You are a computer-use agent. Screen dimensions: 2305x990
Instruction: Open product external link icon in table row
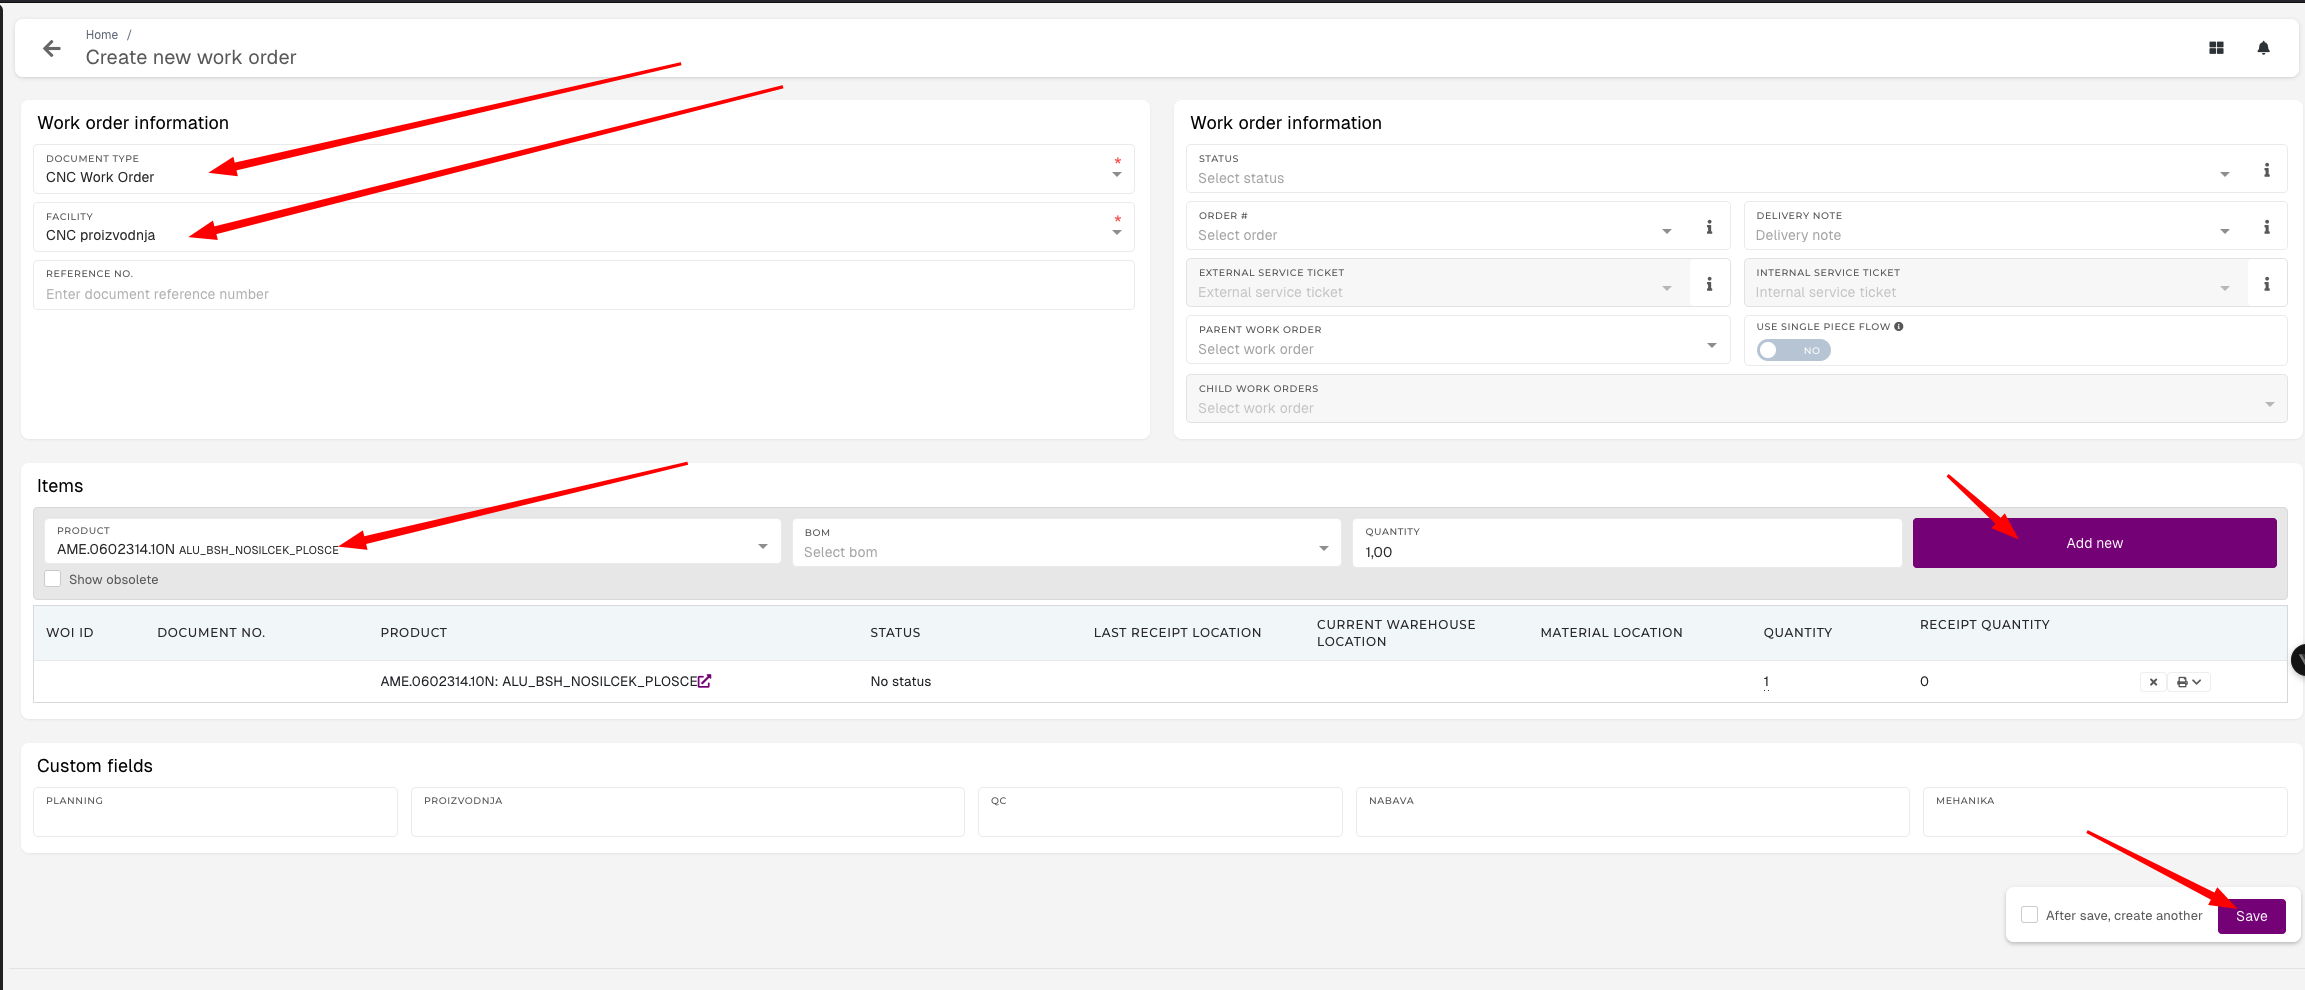coord(705,681)
